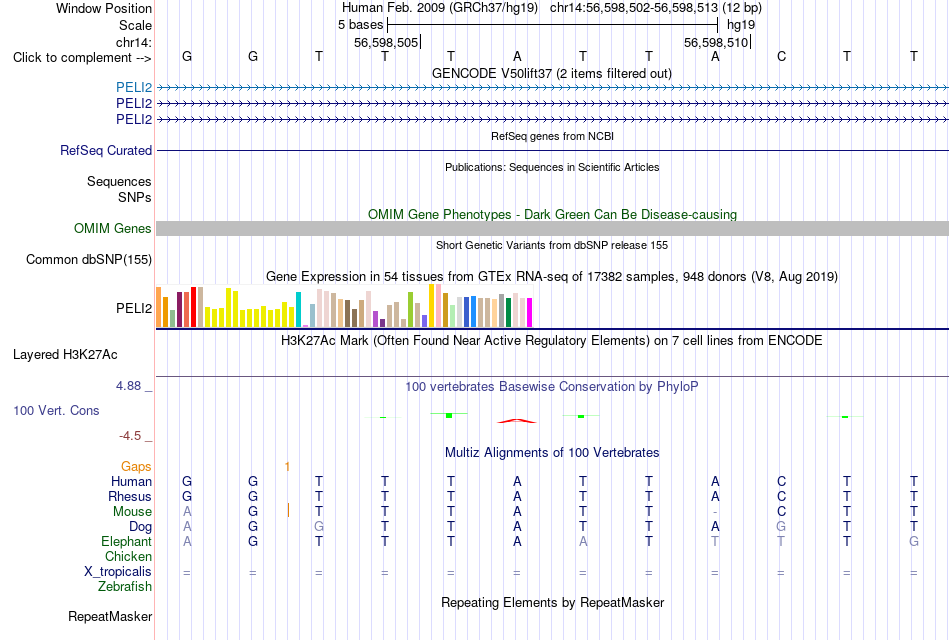Image resolution: width=950 pixels, height=640 pixels.
Task: Open the OMIM Gene Phenotypes track title
Action: click(552, 215)
